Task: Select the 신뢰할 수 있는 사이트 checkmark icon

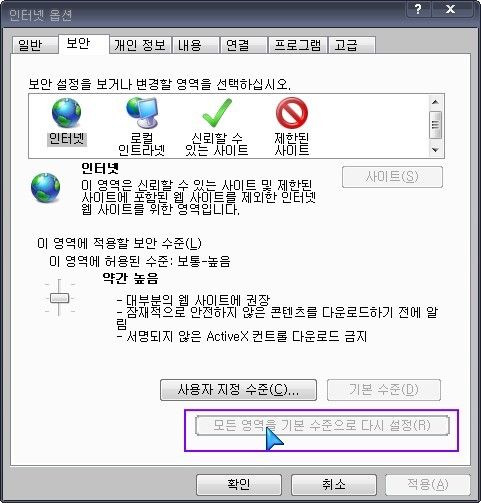Action: [x=217, y=113]
